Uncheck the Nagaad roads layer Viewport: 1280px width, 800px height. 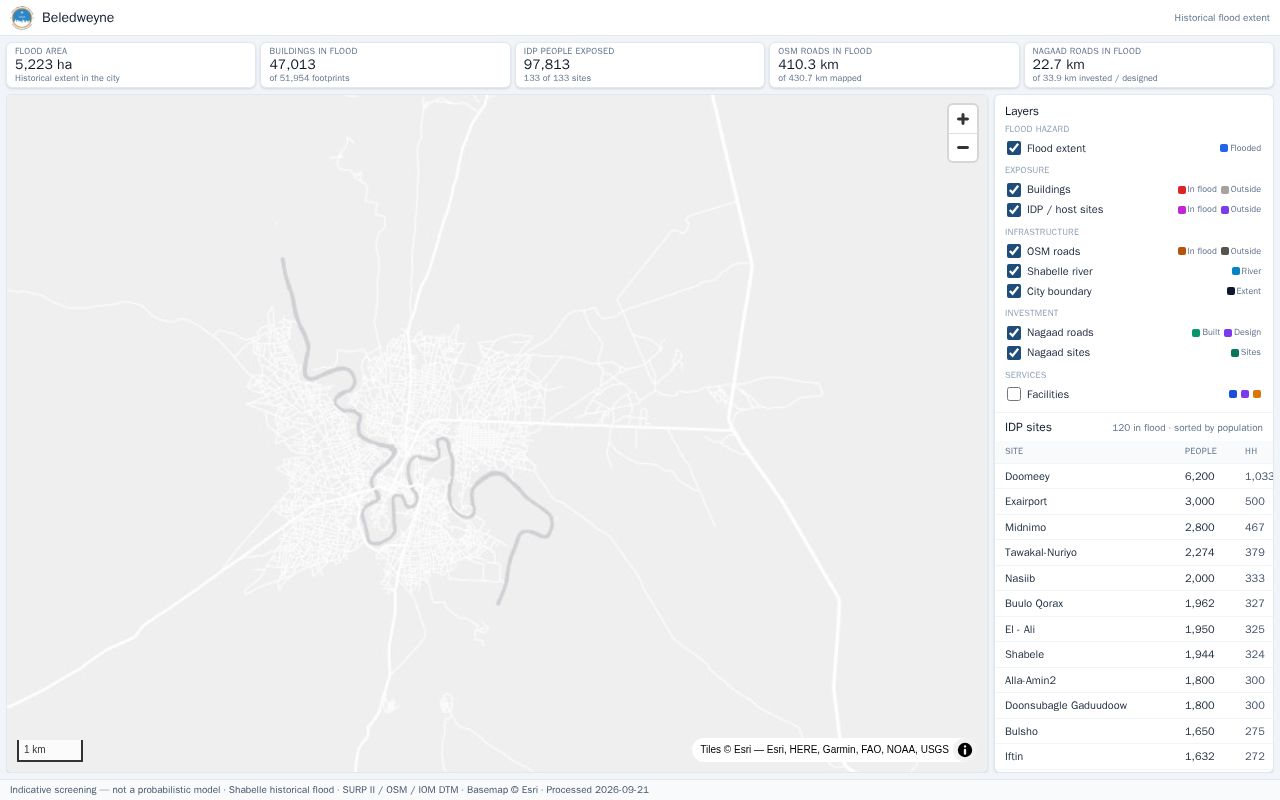point(1014,333)
